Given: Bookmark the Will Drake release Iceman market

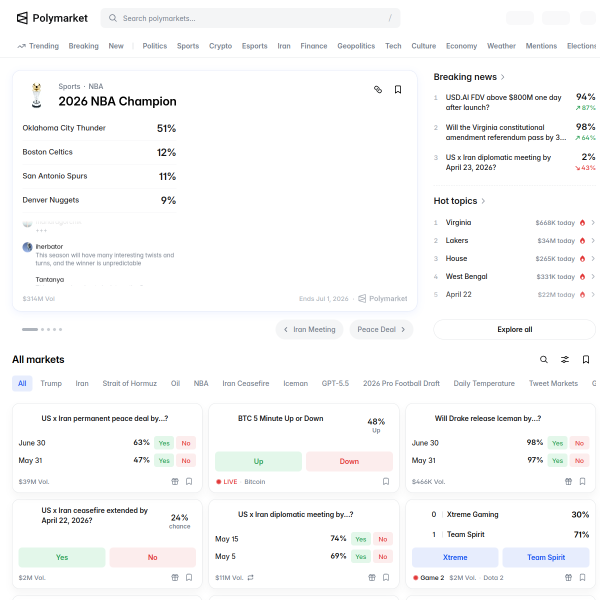Looking at the screenshot, I should tap(582, 481).
